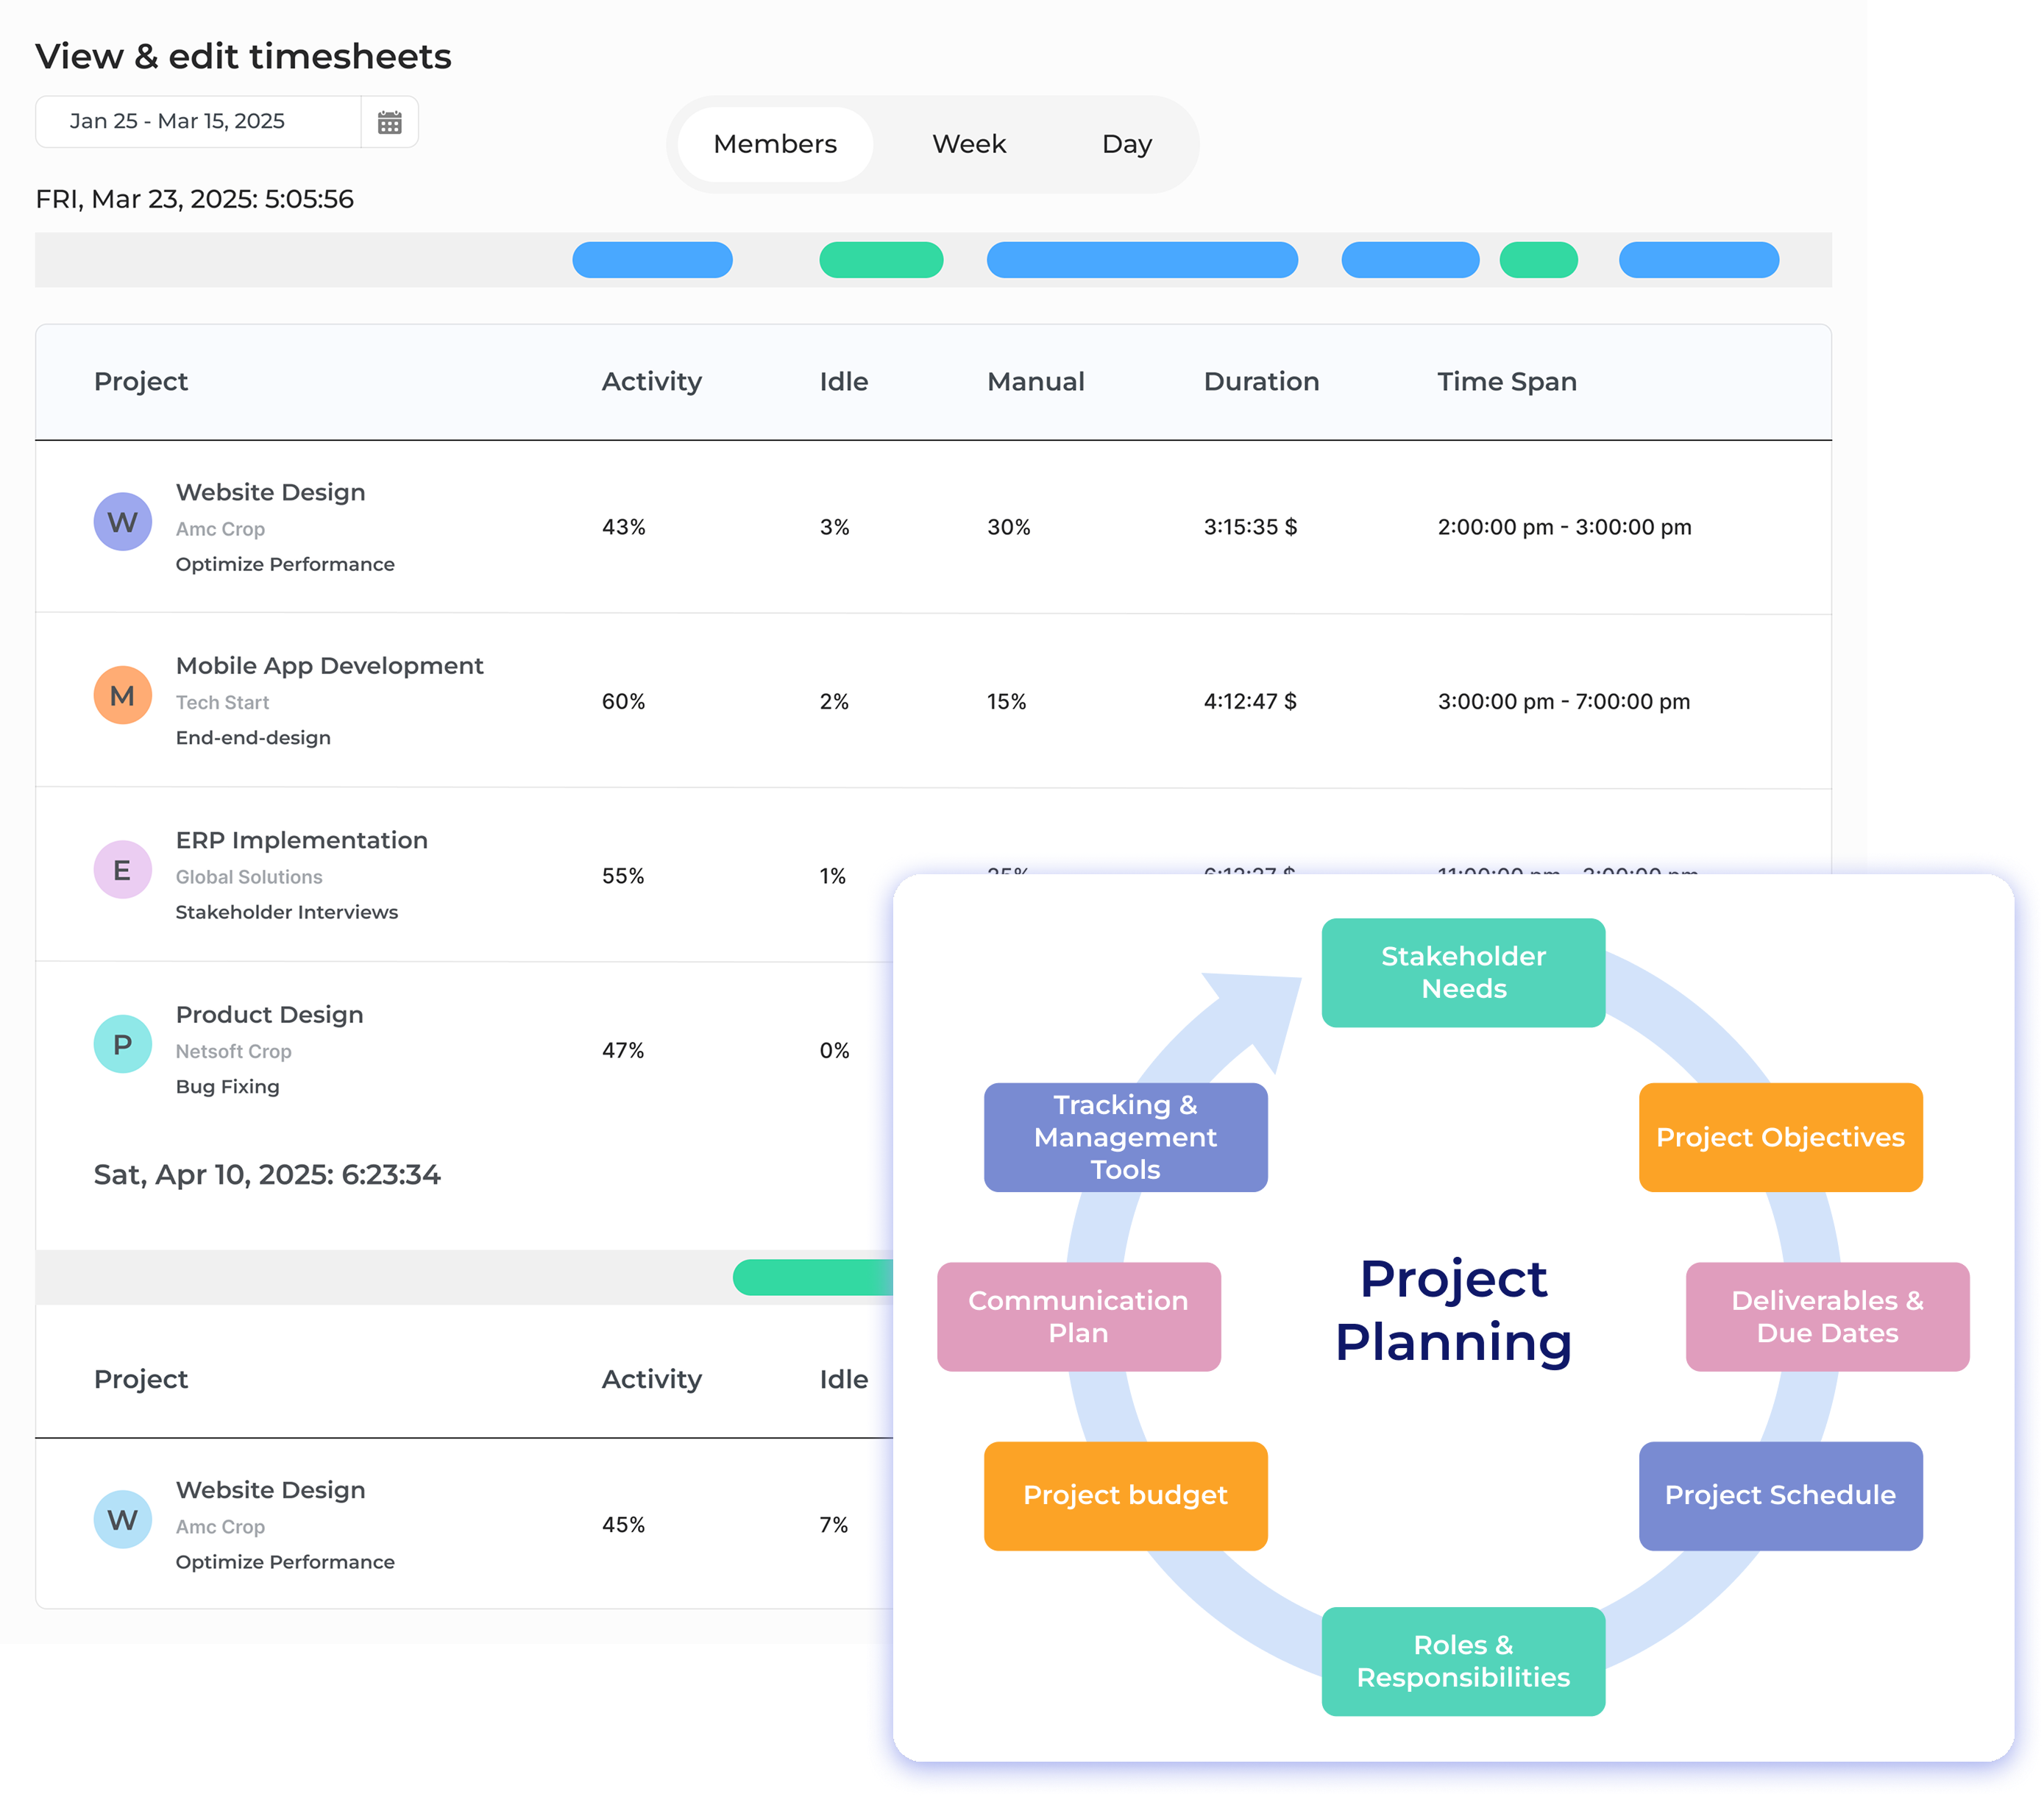Image resolution: width=2044 pixels, height=1797 pixels.
Task: Click the End-end-design task label
Action: click(253, 738)
